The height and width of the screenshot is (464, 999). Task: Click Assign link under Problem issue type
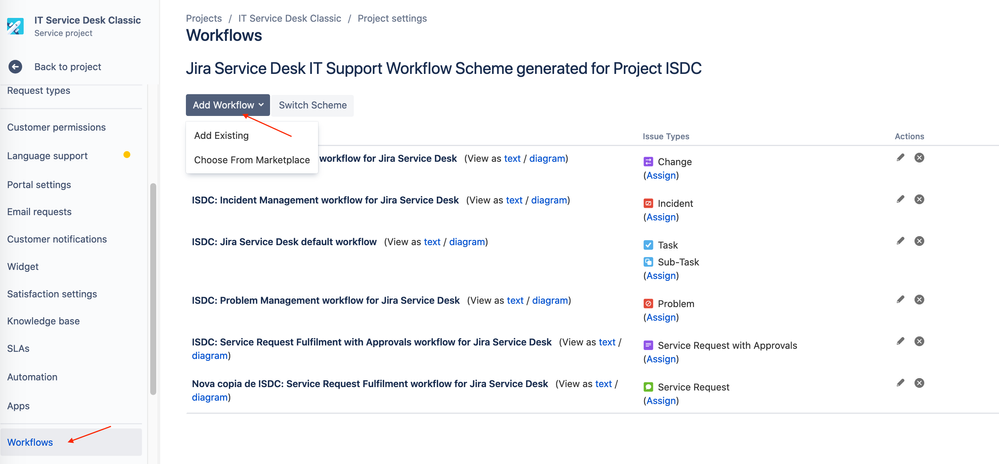click(661, 317)
